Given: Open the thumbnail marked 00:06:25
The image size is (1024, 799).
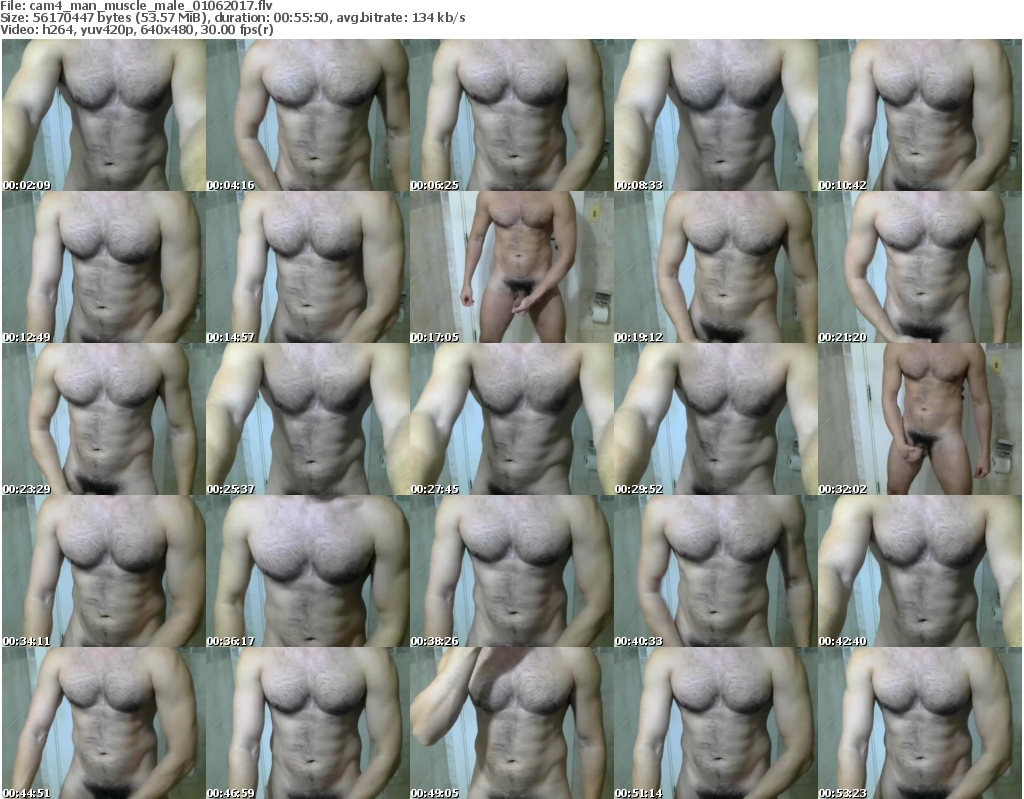Looking at the screenshot, I should click(x=511, y=115).
